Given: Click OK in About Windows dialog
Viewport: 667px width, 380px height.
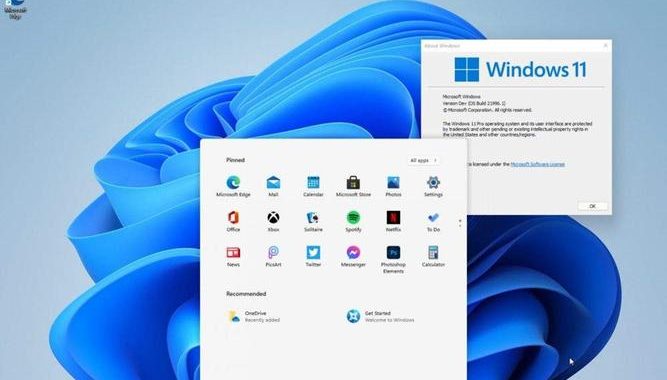Looking at the screenshot, I should [592, 206].
